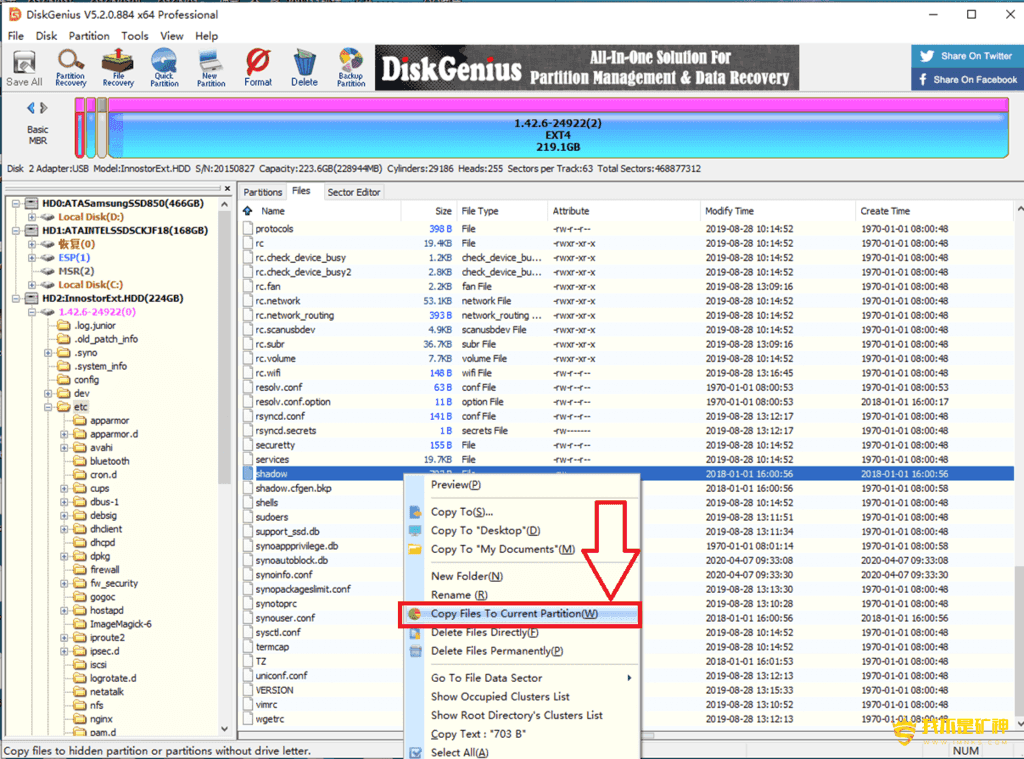Viewport: 1024px width, 759px height.
Task: Sort files by Modify Time column header
Action: coord(729,211)
